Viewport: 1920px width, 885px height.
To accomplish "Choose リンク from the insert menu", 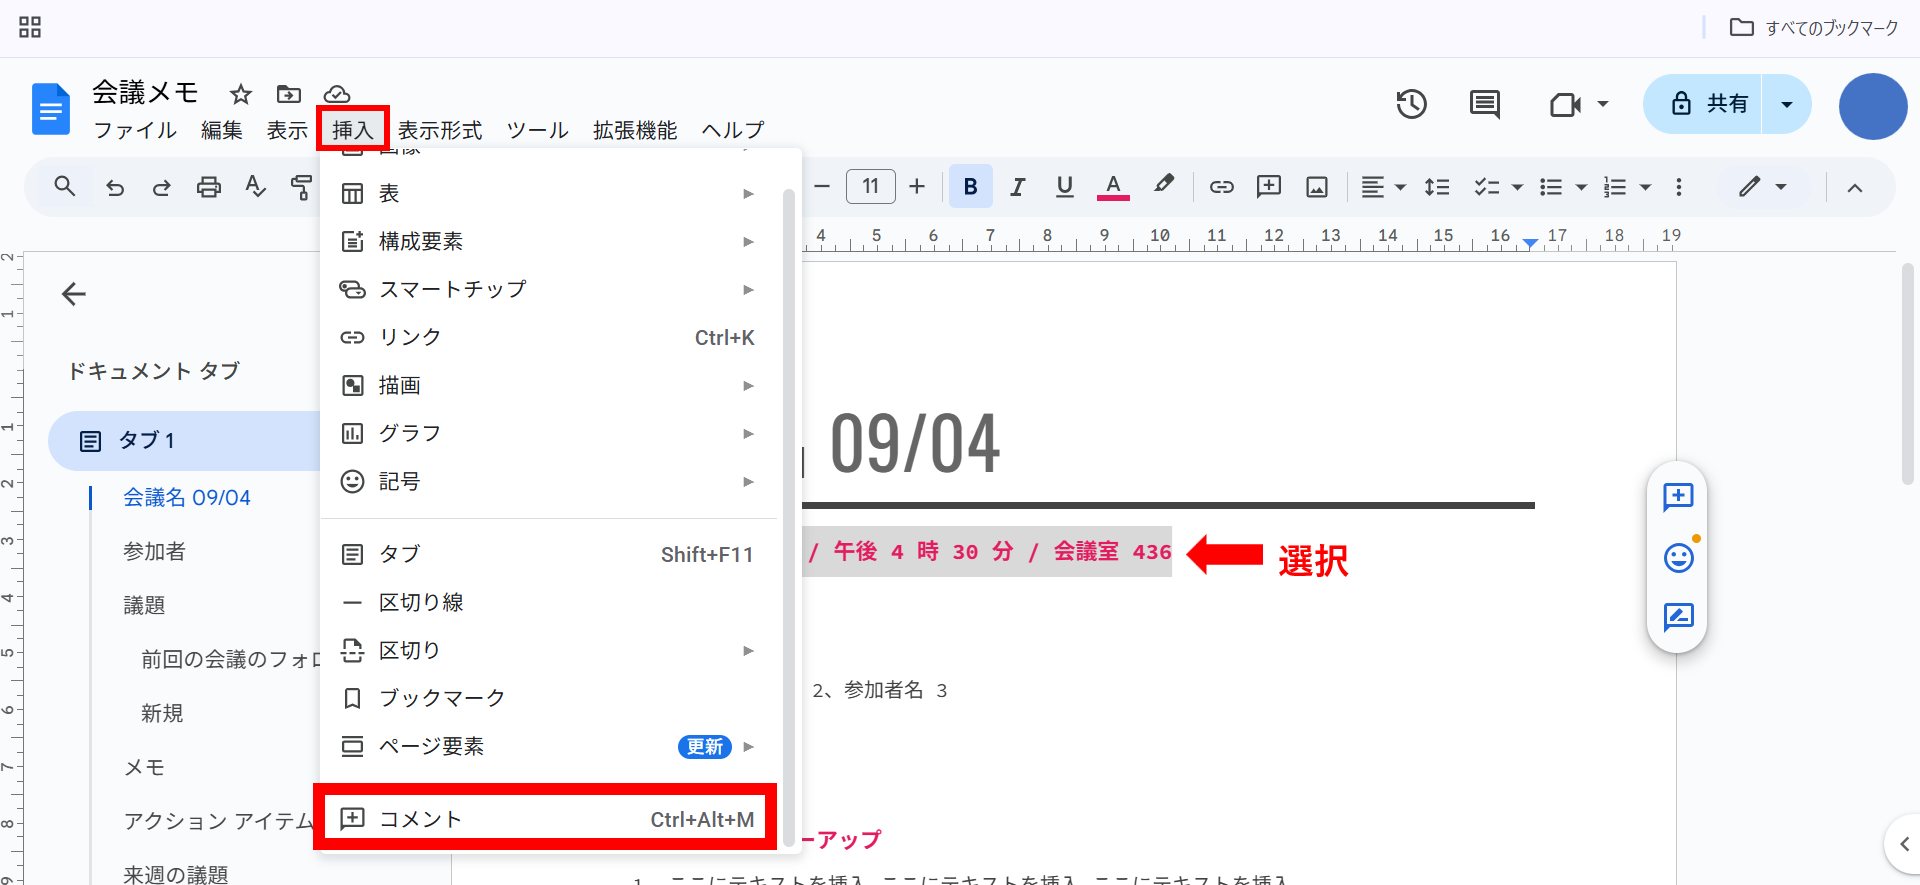I will (549, 337).
